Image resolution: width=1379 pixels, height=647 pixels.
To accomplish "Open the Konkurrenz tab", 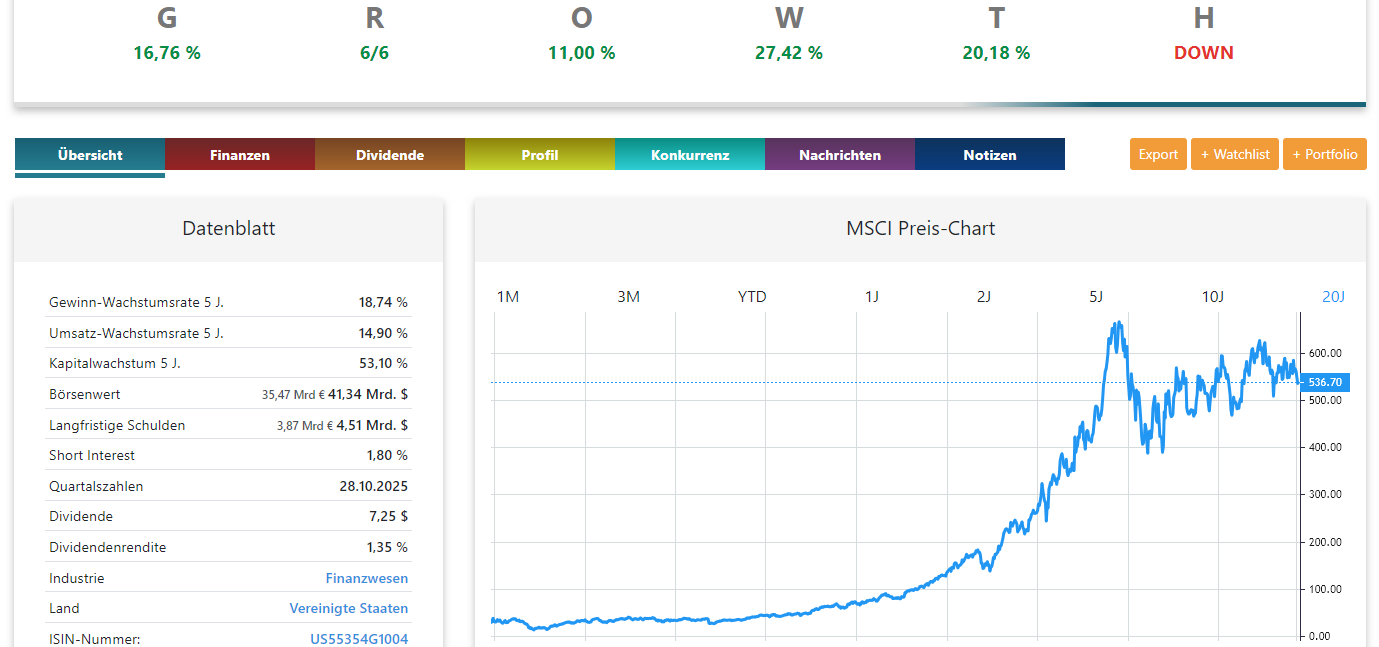I will 690,155.
